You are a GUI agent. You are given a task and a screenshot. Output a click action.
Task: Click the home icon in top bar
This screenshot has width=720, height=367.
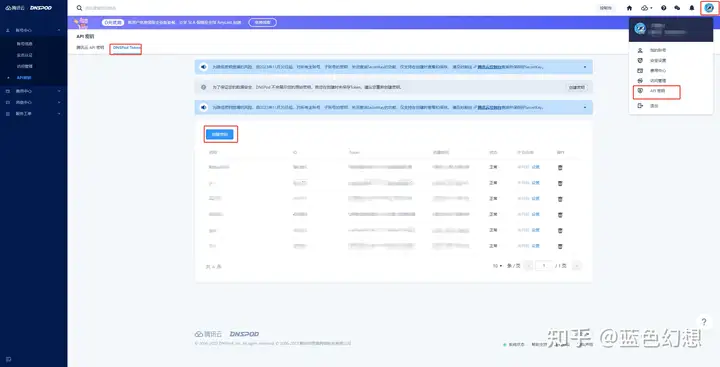629,8
